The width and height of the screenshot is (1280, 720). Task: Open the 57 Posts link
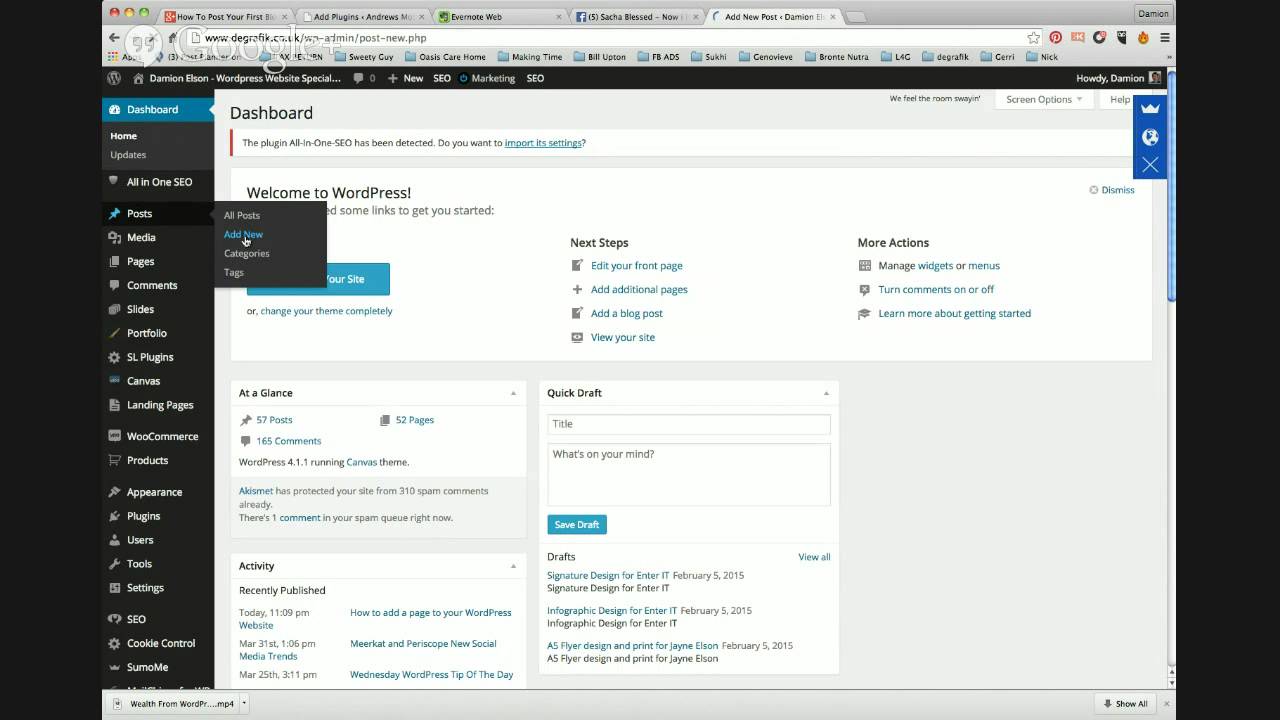point(274,421)
